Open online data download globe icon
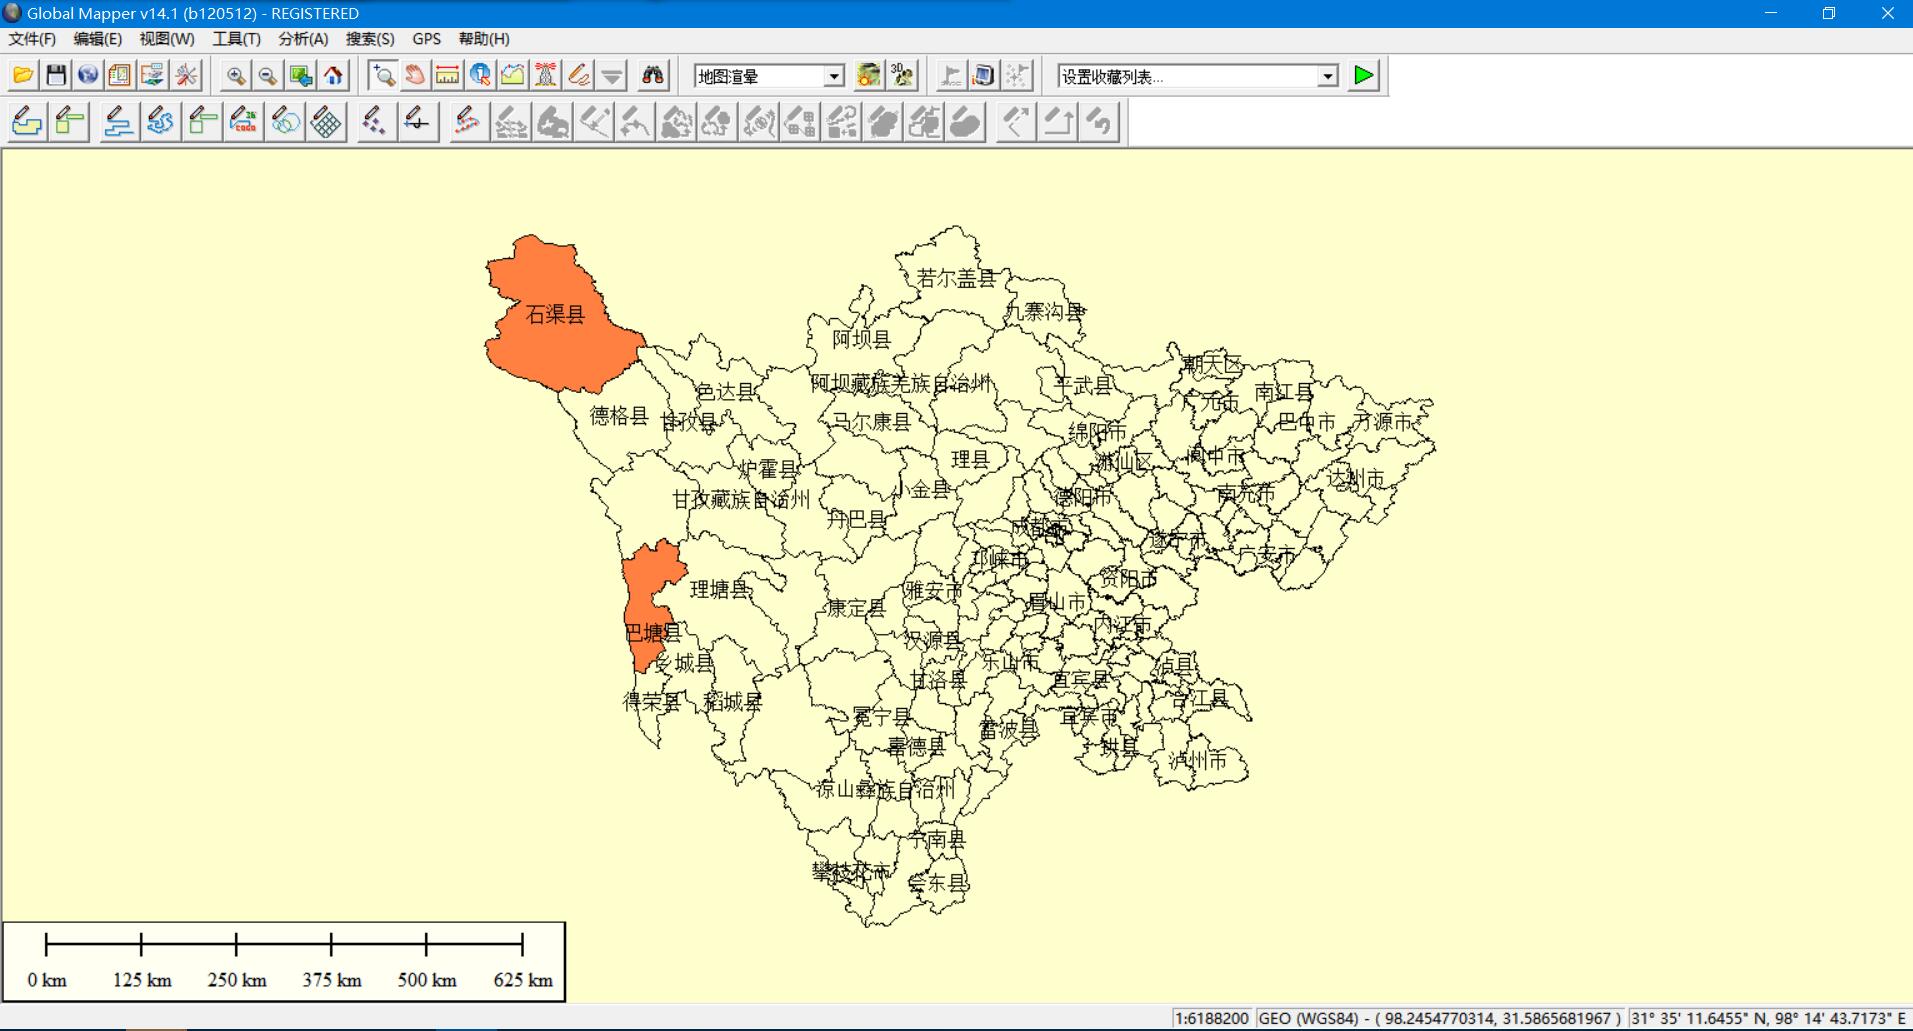 coord(88,76)
